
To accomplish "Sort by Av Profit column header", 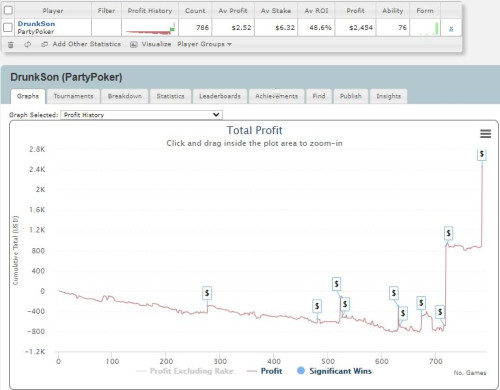I will click(x=233, y=11).
